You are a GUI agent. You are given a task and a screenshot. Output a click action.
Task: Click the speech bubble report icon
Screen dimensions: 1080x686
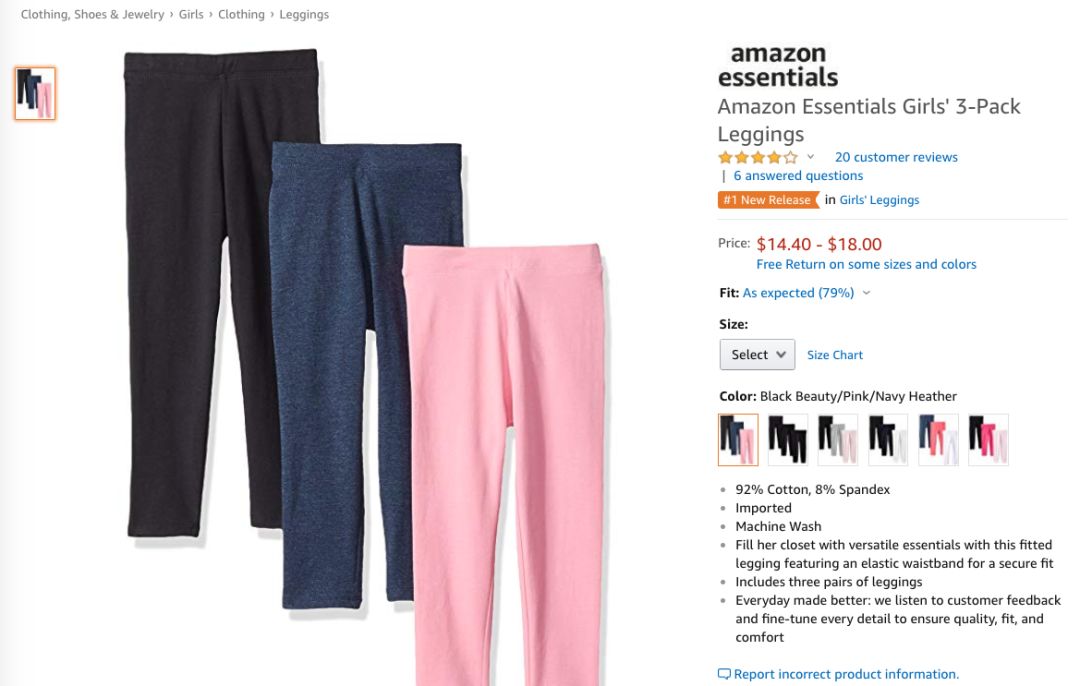[x=724, y=674]
